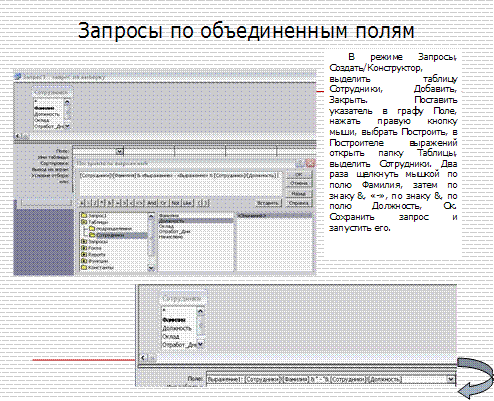Click the & concatenation operator button

110,203
